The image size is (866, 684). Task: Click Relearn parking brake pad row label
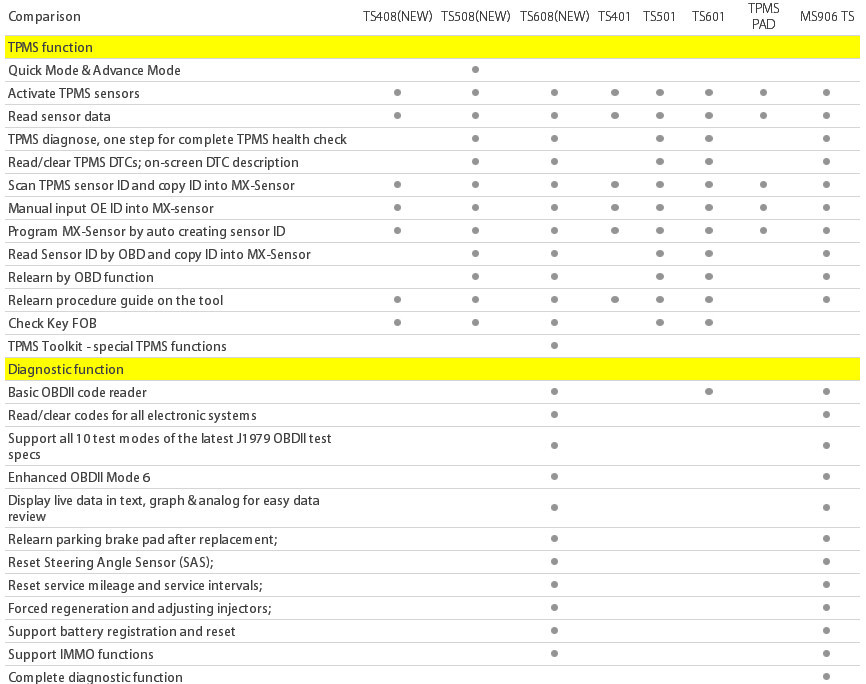tap(142, 539)
